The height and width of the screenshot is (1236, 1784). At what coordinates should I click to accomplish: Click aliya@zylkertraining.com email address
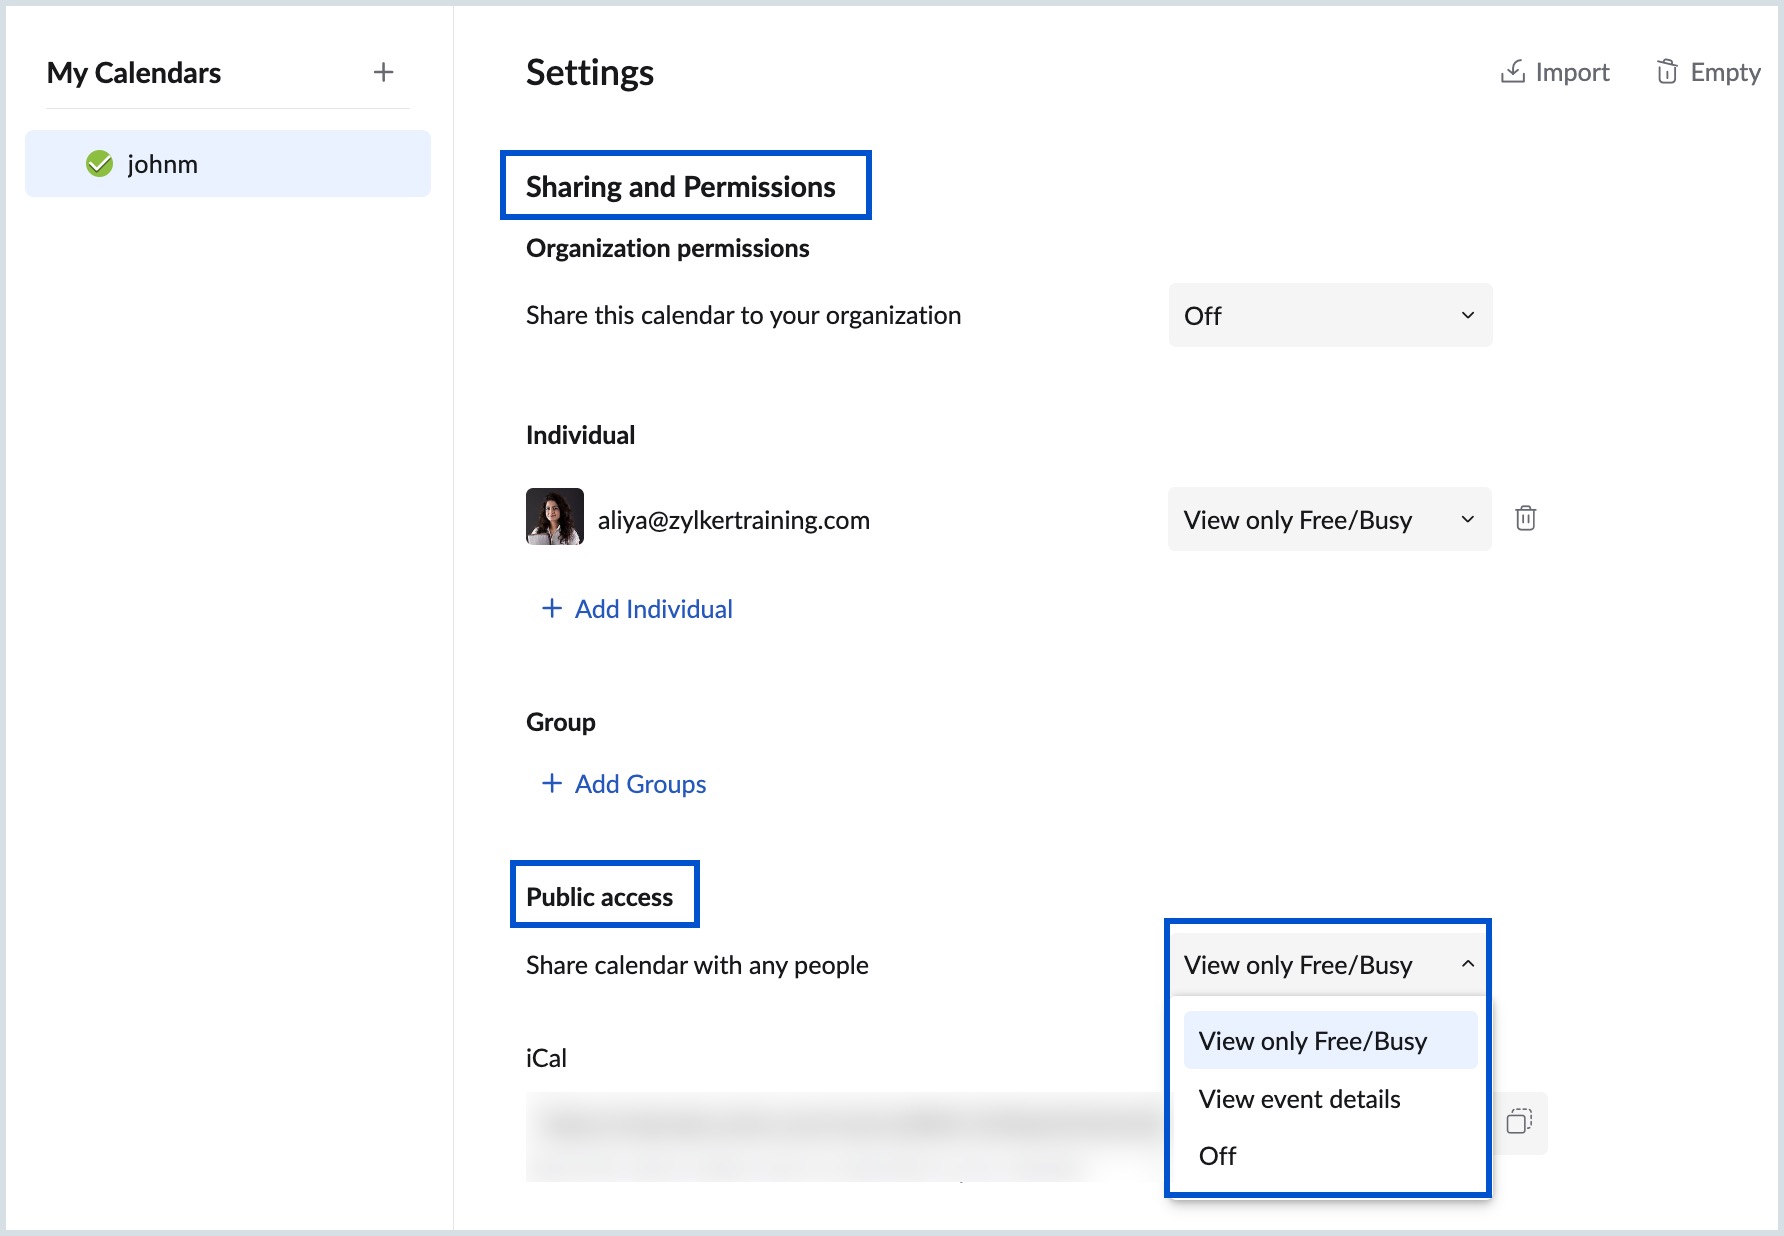coord(733,520)
